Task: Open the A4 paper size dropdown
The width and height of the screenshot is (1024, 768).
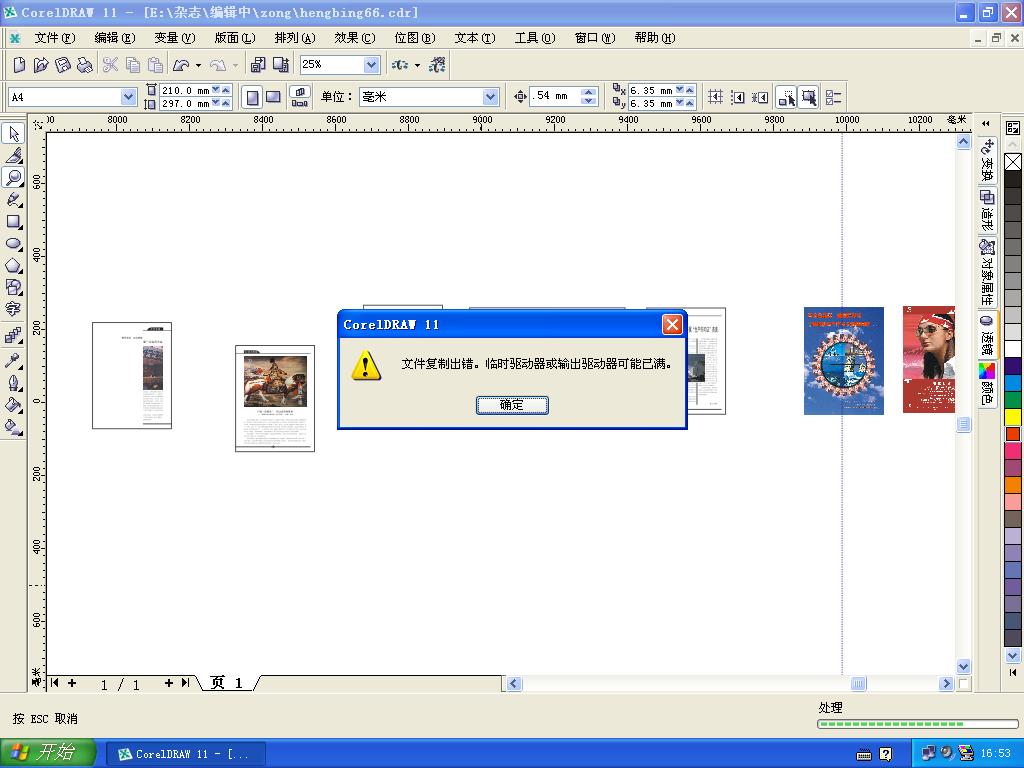Action: (128, 97)
